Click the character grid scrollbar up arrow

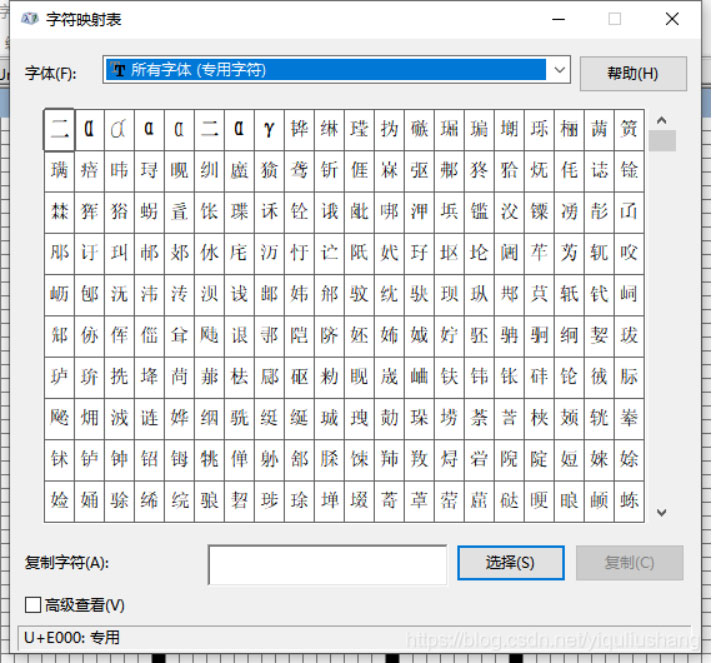661,121
